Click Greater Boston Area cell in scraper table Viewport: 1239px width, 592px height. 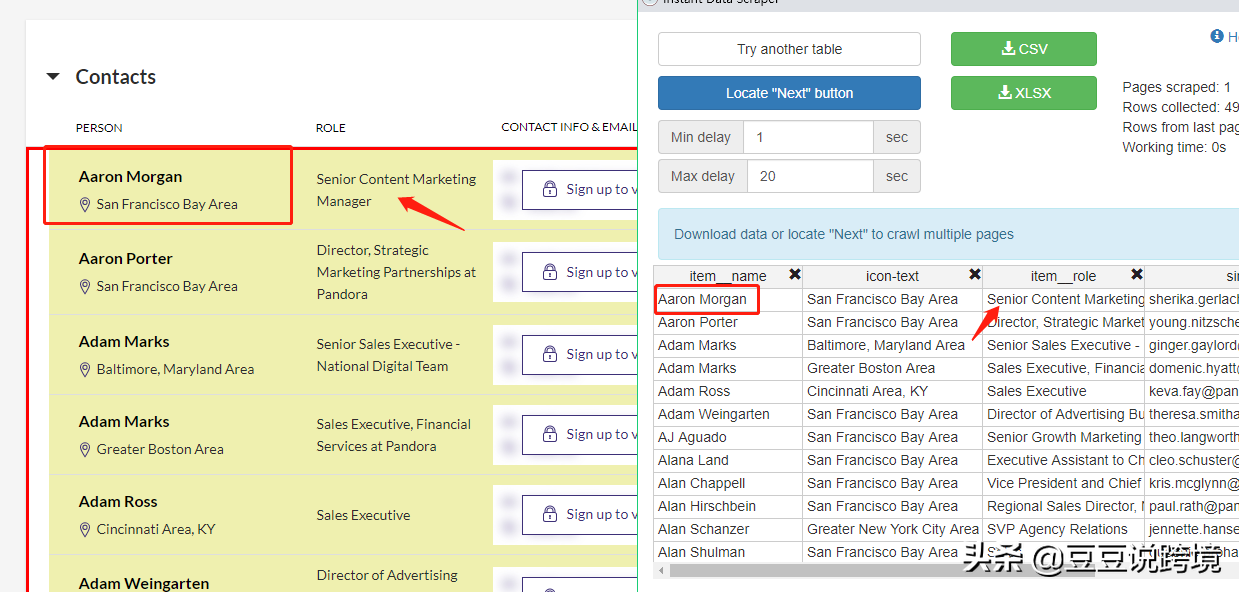(892, 368)
